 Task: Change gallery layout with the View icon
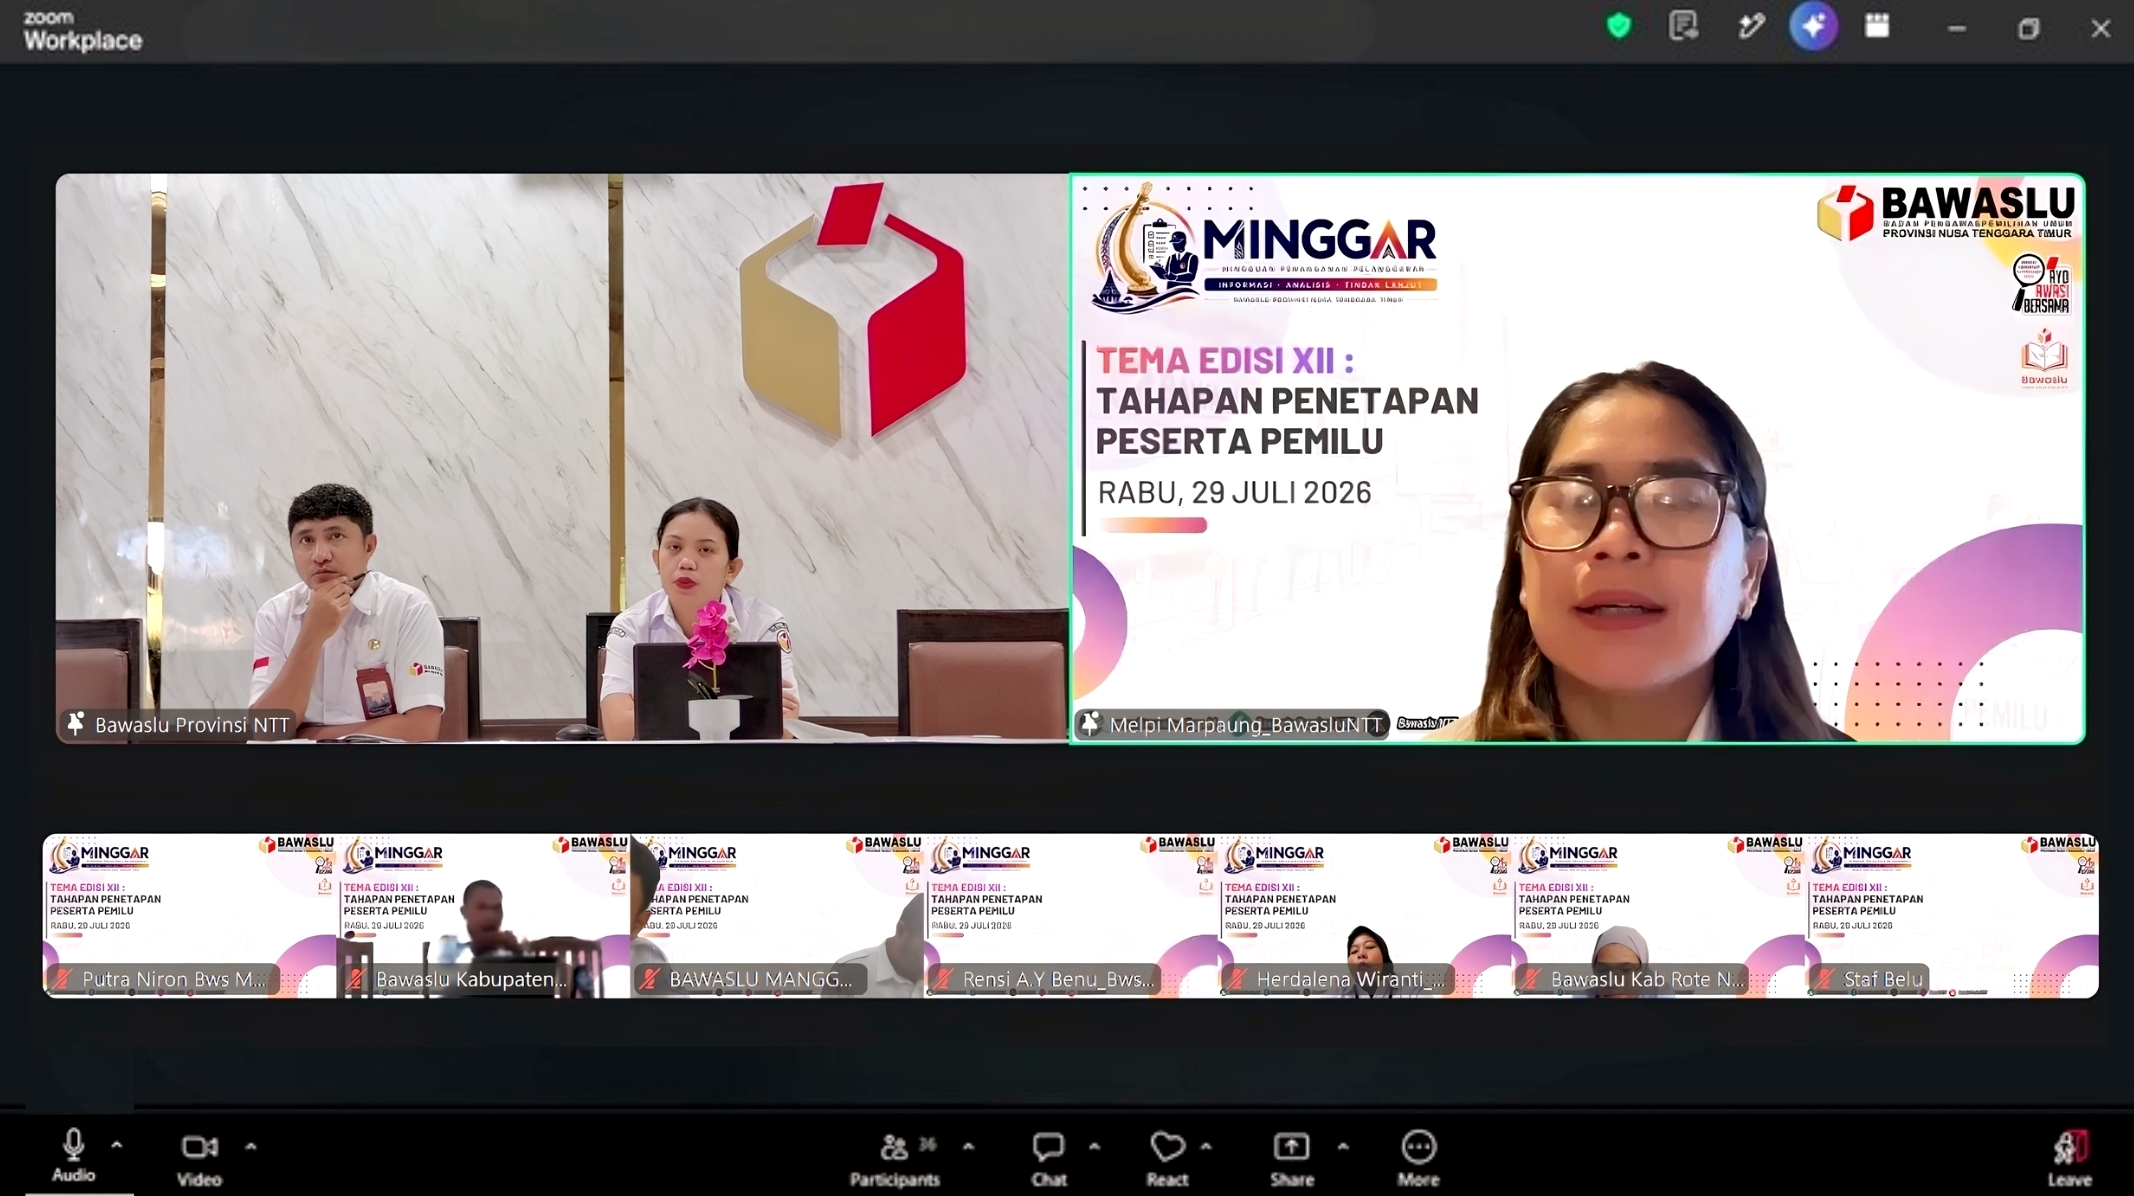coord(1877,26)
